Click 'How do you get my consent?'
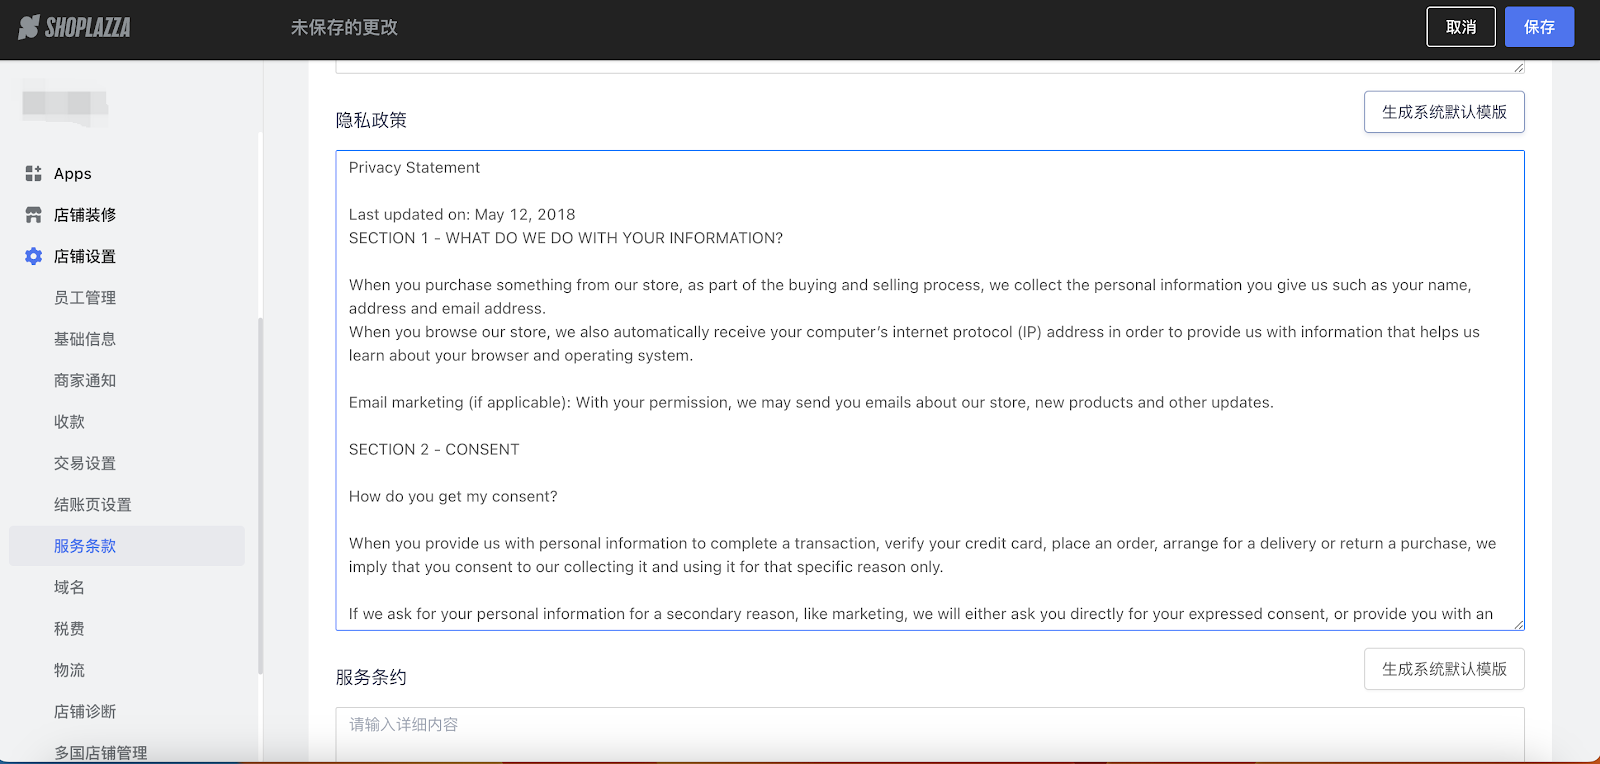The width and height of the screenshot is (1600, 764). click(453, 497)
